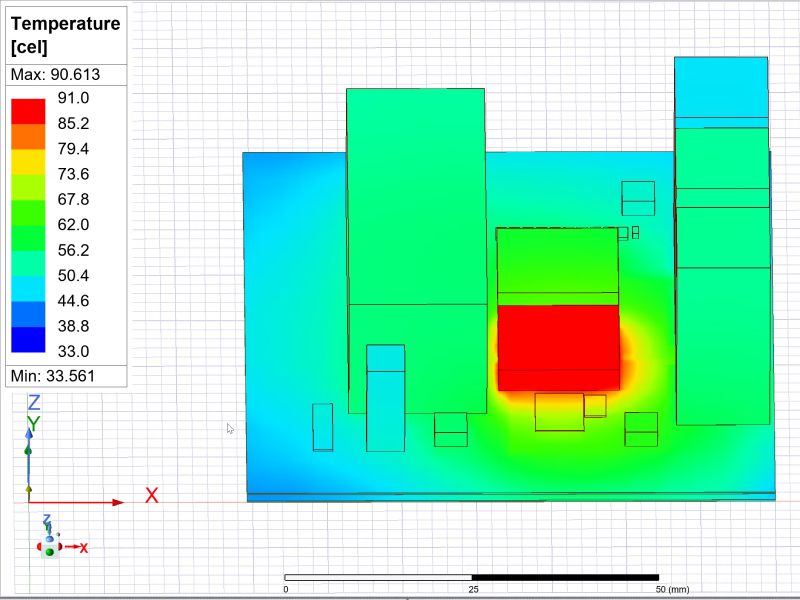Click the yellow legend color band
Viewport: 800px width, 600px height.
28,161
